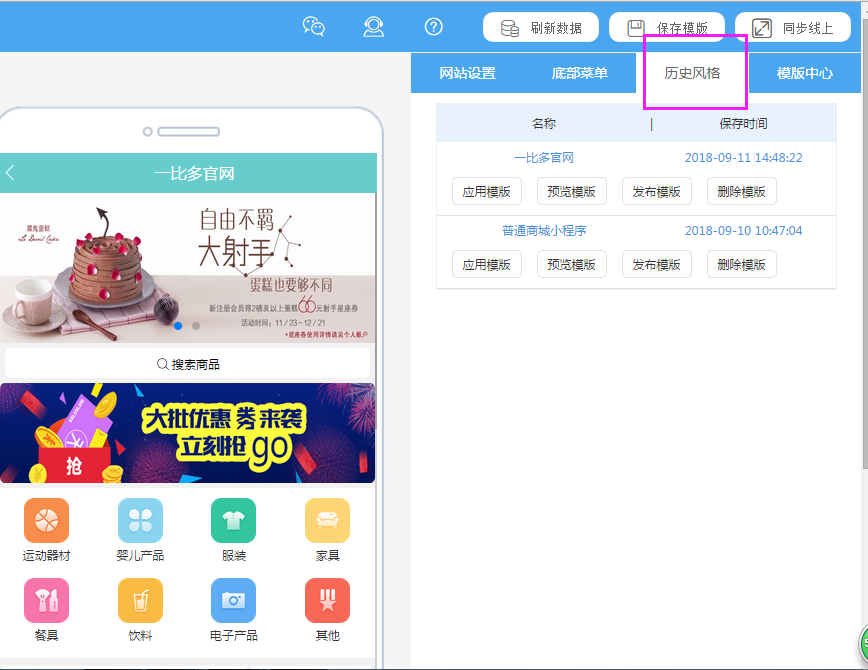Click the 保存模版 save template button
This screenshot has width=868, height=670.
tap(666, 27)
